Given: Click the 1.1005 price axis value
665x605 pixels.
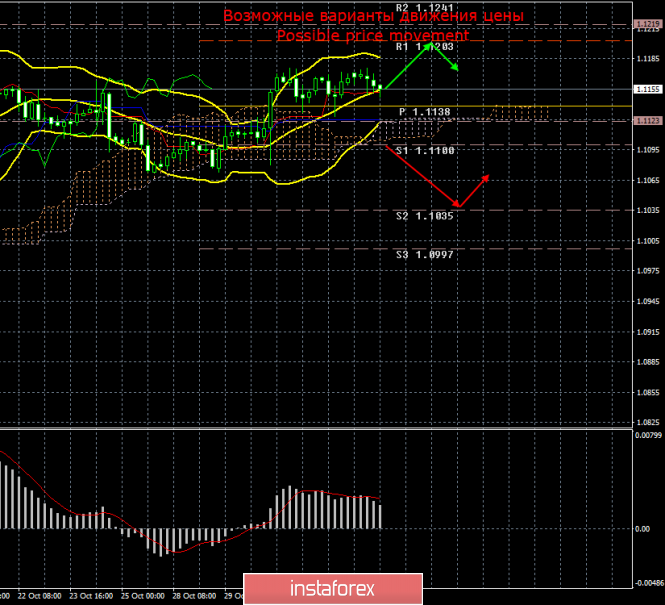Looking at the screenshot, I should 648,241.
